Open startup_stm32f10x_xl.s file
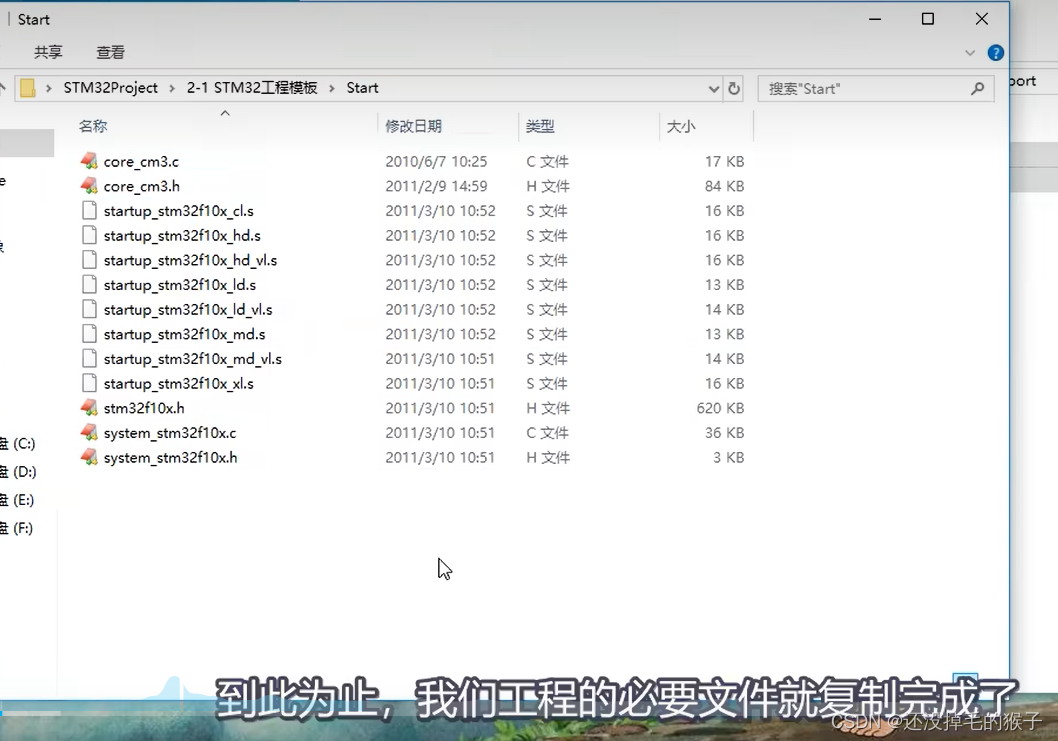Viewport: 1058px width, 741px height. click(x=168, y=383)
